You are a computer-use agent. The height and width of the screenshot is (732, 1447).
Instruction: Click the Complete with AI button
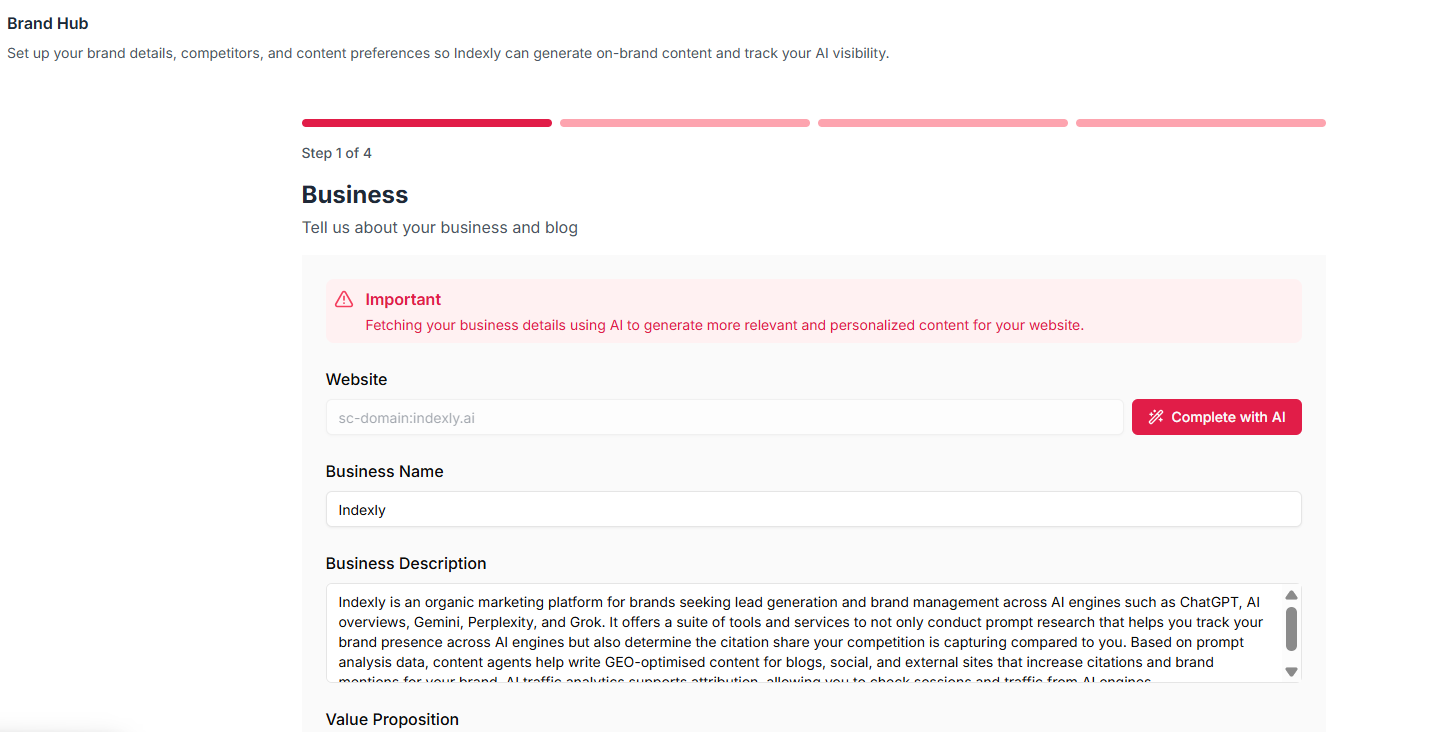click(1216, 417)
